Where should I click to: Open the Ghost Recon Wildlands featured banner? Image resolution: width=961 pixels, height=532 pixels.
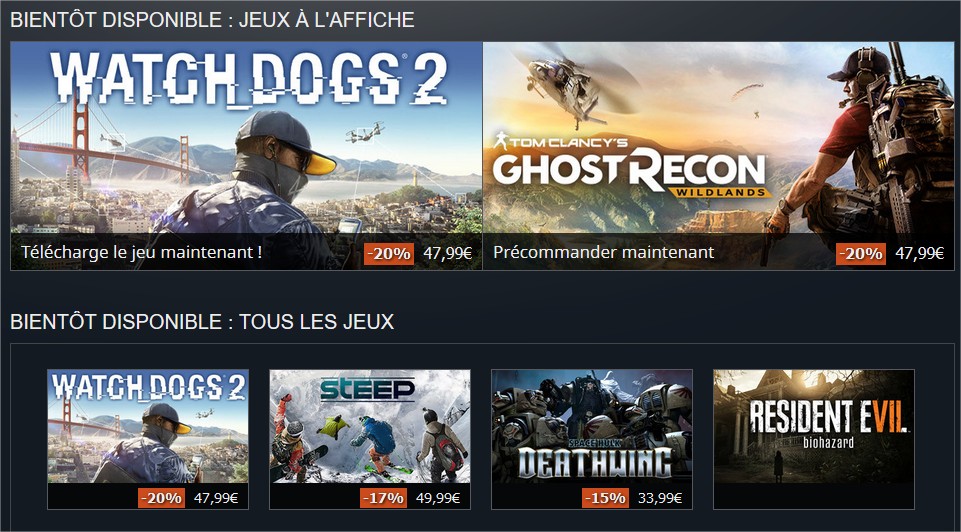pos(718,156)
